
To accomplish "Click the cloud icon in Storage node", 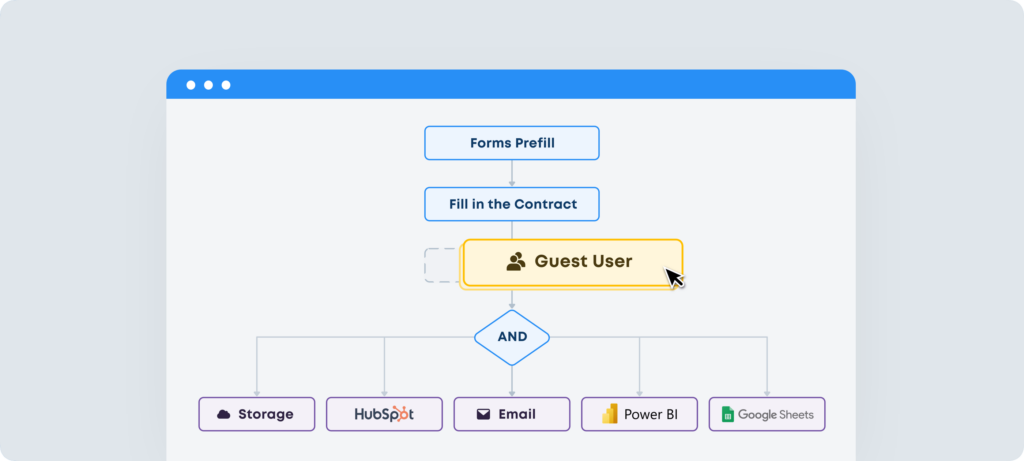I will [224, 414].
